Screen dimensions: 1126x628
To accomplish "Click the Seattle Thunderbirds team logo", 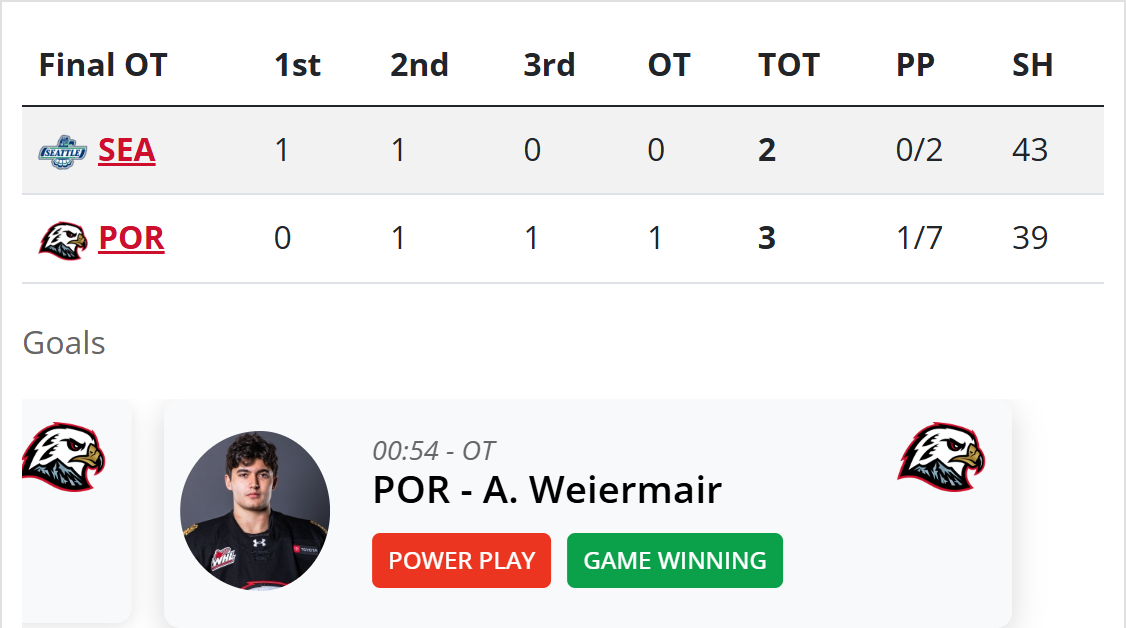I will 63,151.
